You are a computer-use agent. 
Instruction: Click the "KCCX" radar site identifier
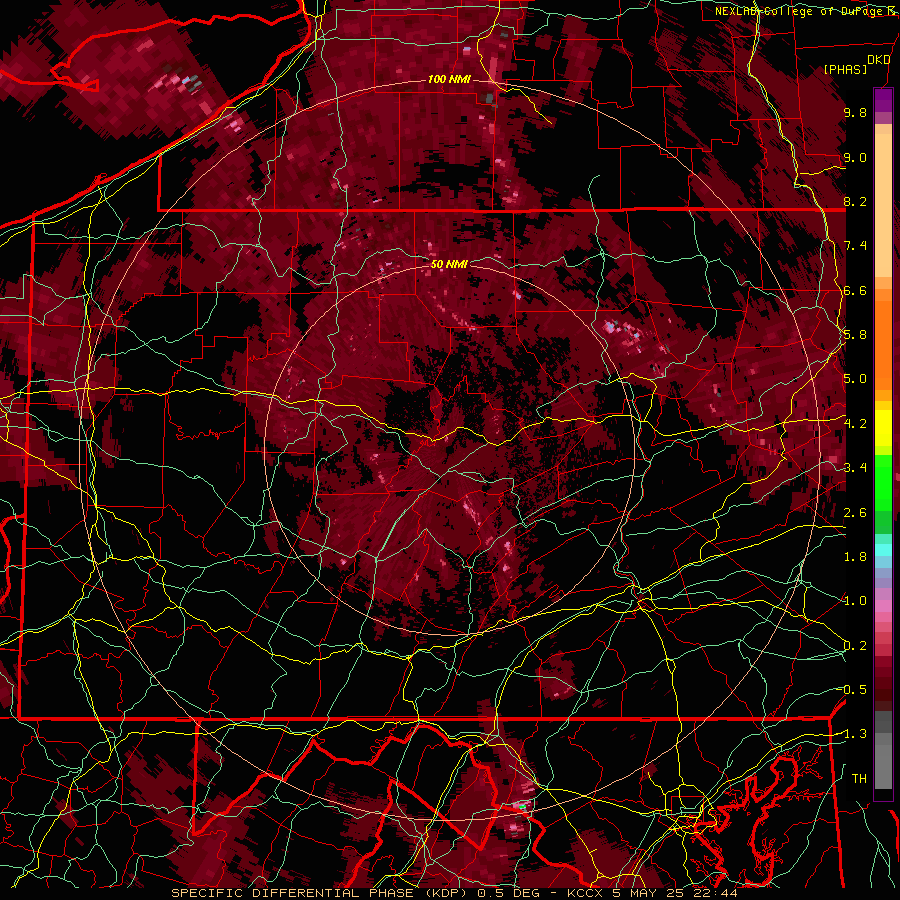click(x=585, y=893)
